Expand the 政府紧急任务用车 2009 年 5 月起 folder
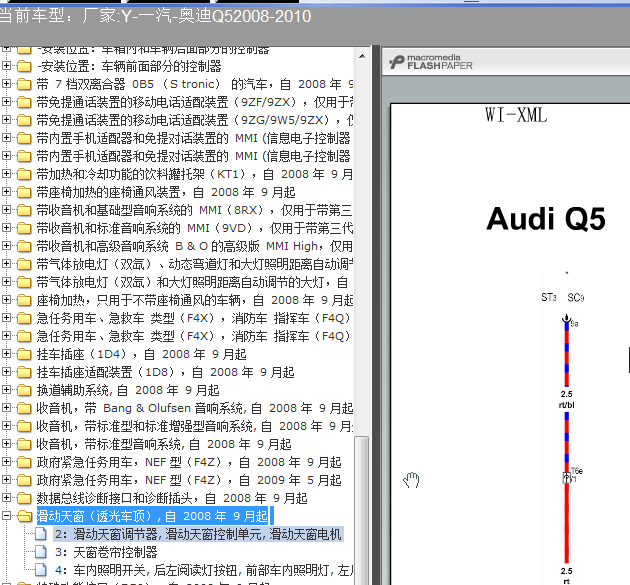Screen dimensions: 630x585 pos(6,479)
